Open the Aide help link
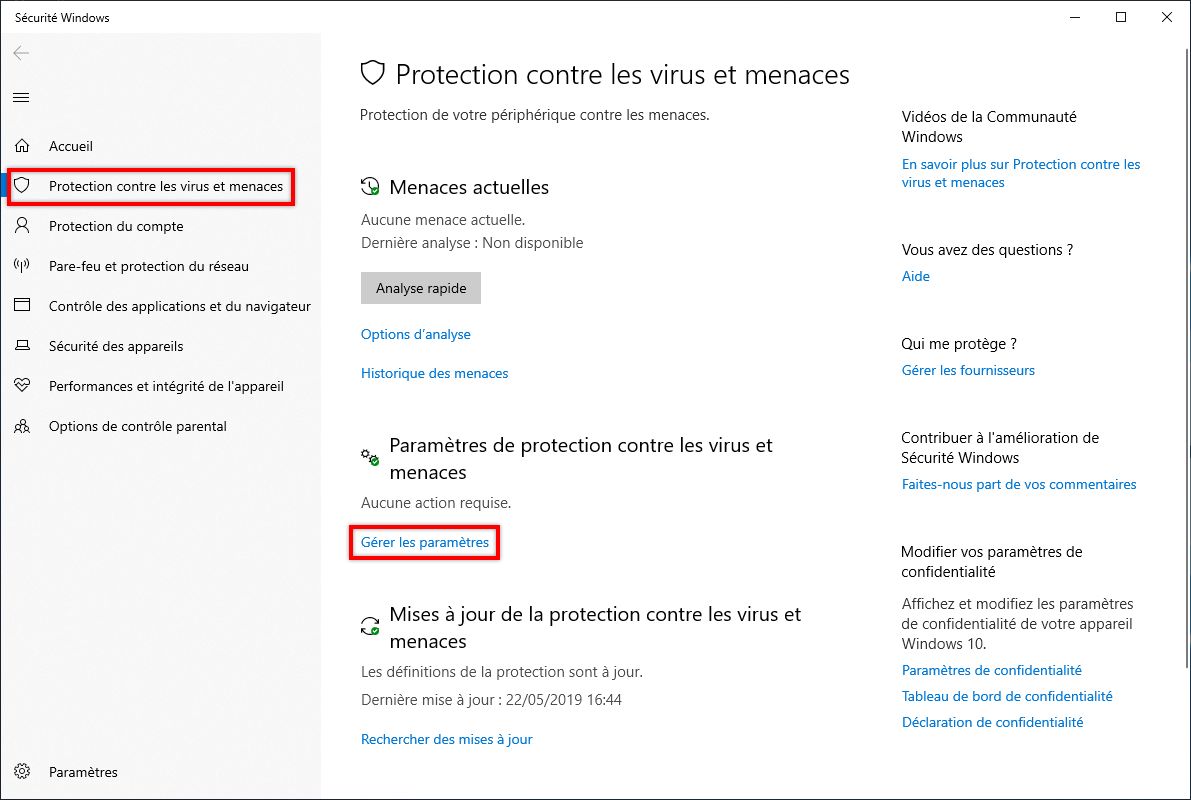Image resolution: width=1191 pixels, height=800 pixels. point(915,276)
